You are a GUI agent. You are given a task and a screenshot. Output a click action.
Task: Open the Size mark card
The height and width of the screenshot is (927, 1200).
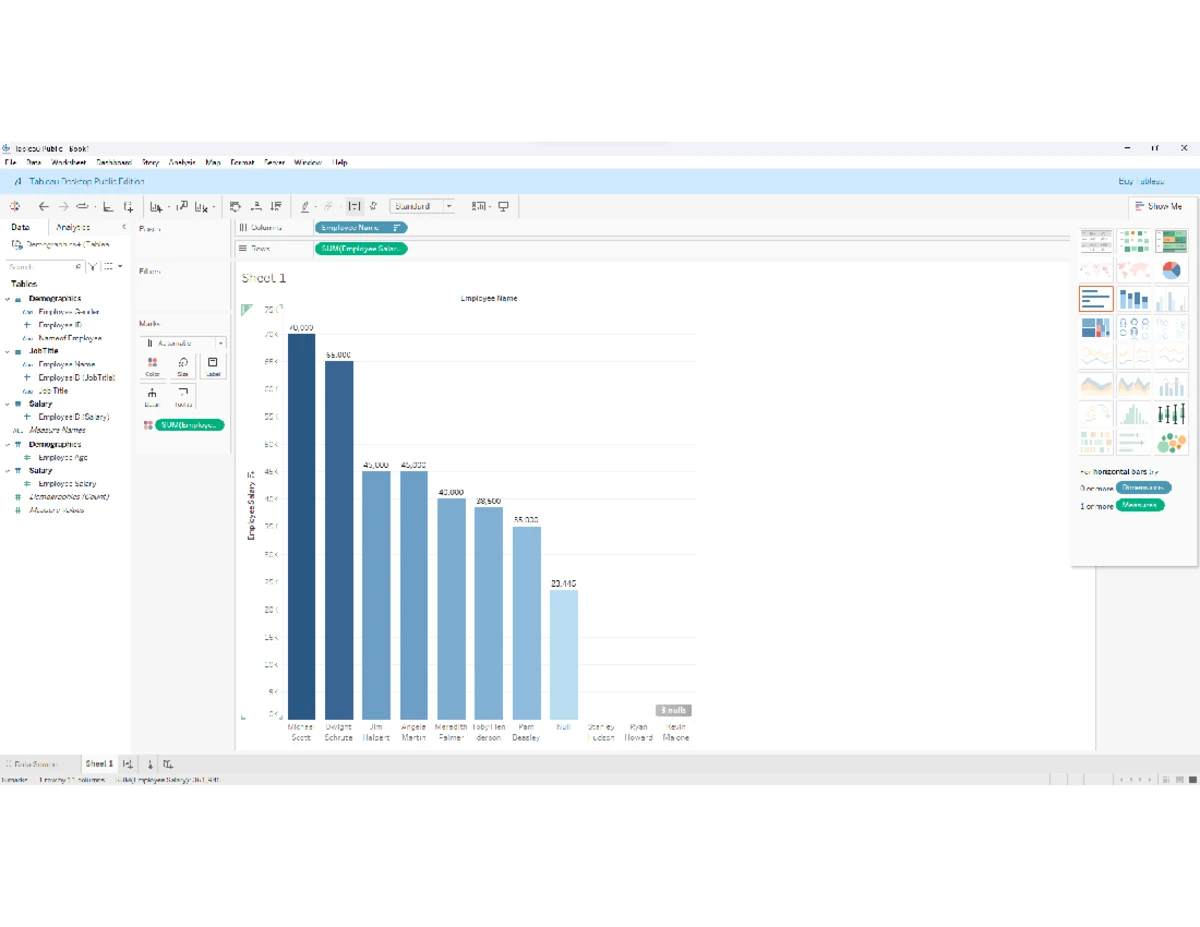point(183,366)
